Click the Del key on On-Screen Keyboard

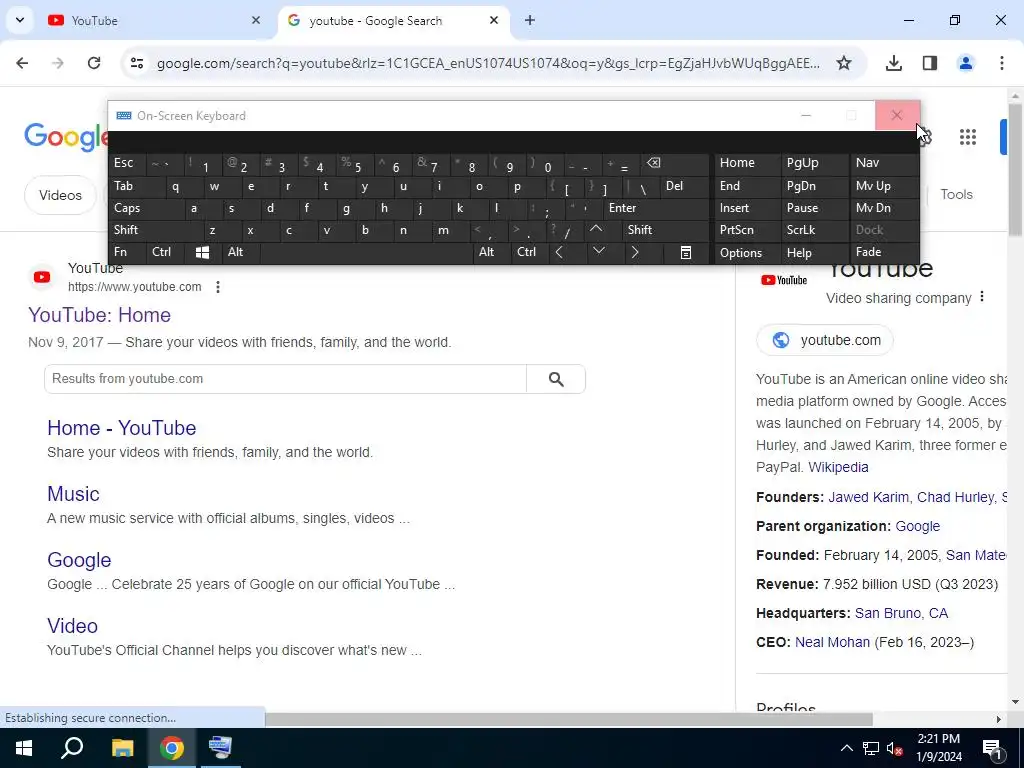click(684, 186)
